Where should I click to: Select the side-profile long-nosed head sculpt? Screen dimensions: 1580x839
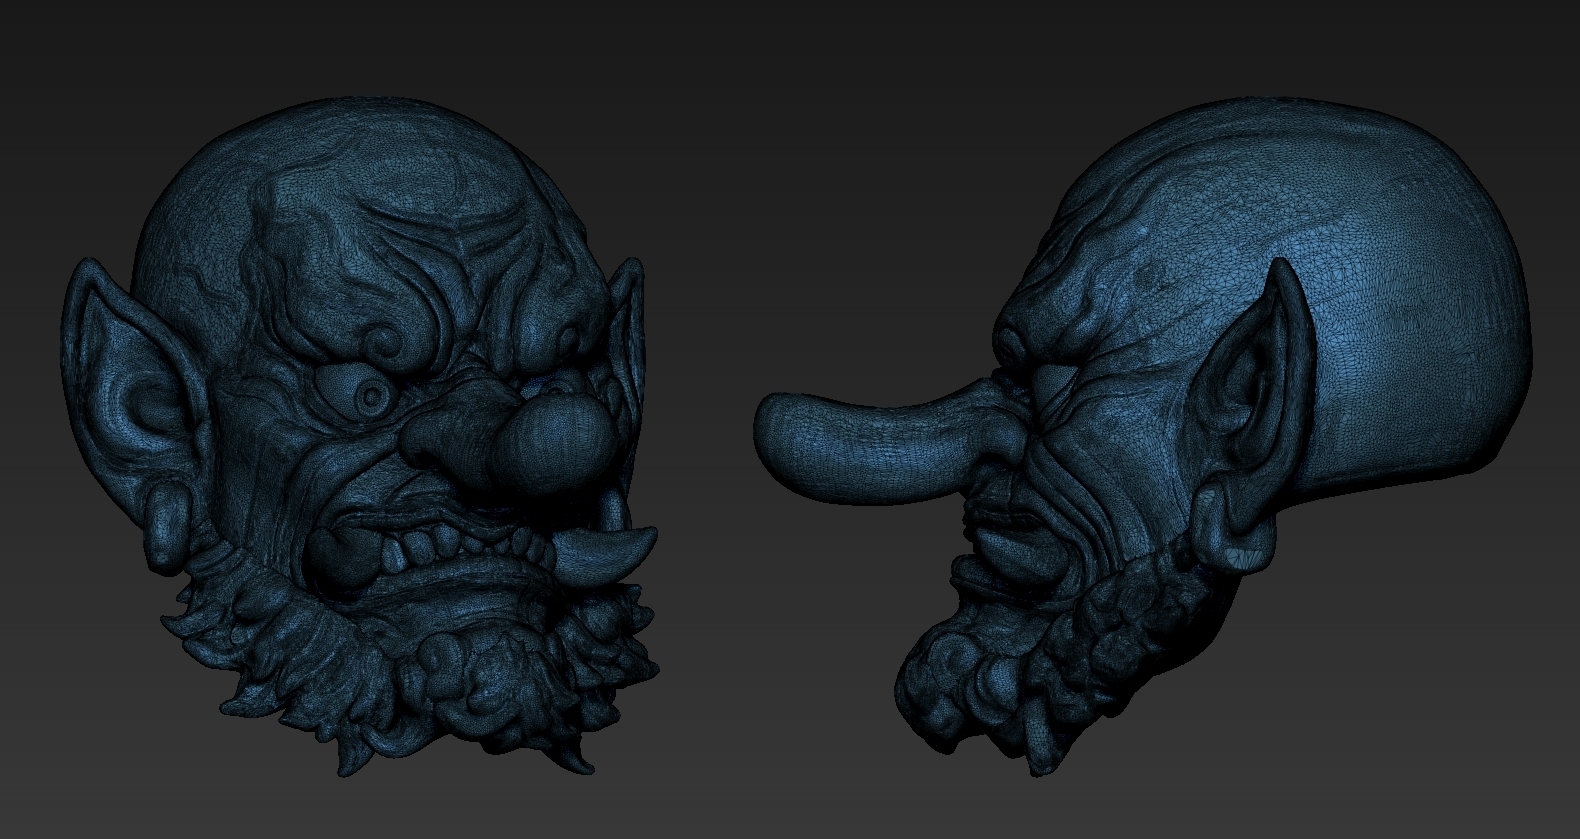pyautogui.click(x=1143, y=436)
